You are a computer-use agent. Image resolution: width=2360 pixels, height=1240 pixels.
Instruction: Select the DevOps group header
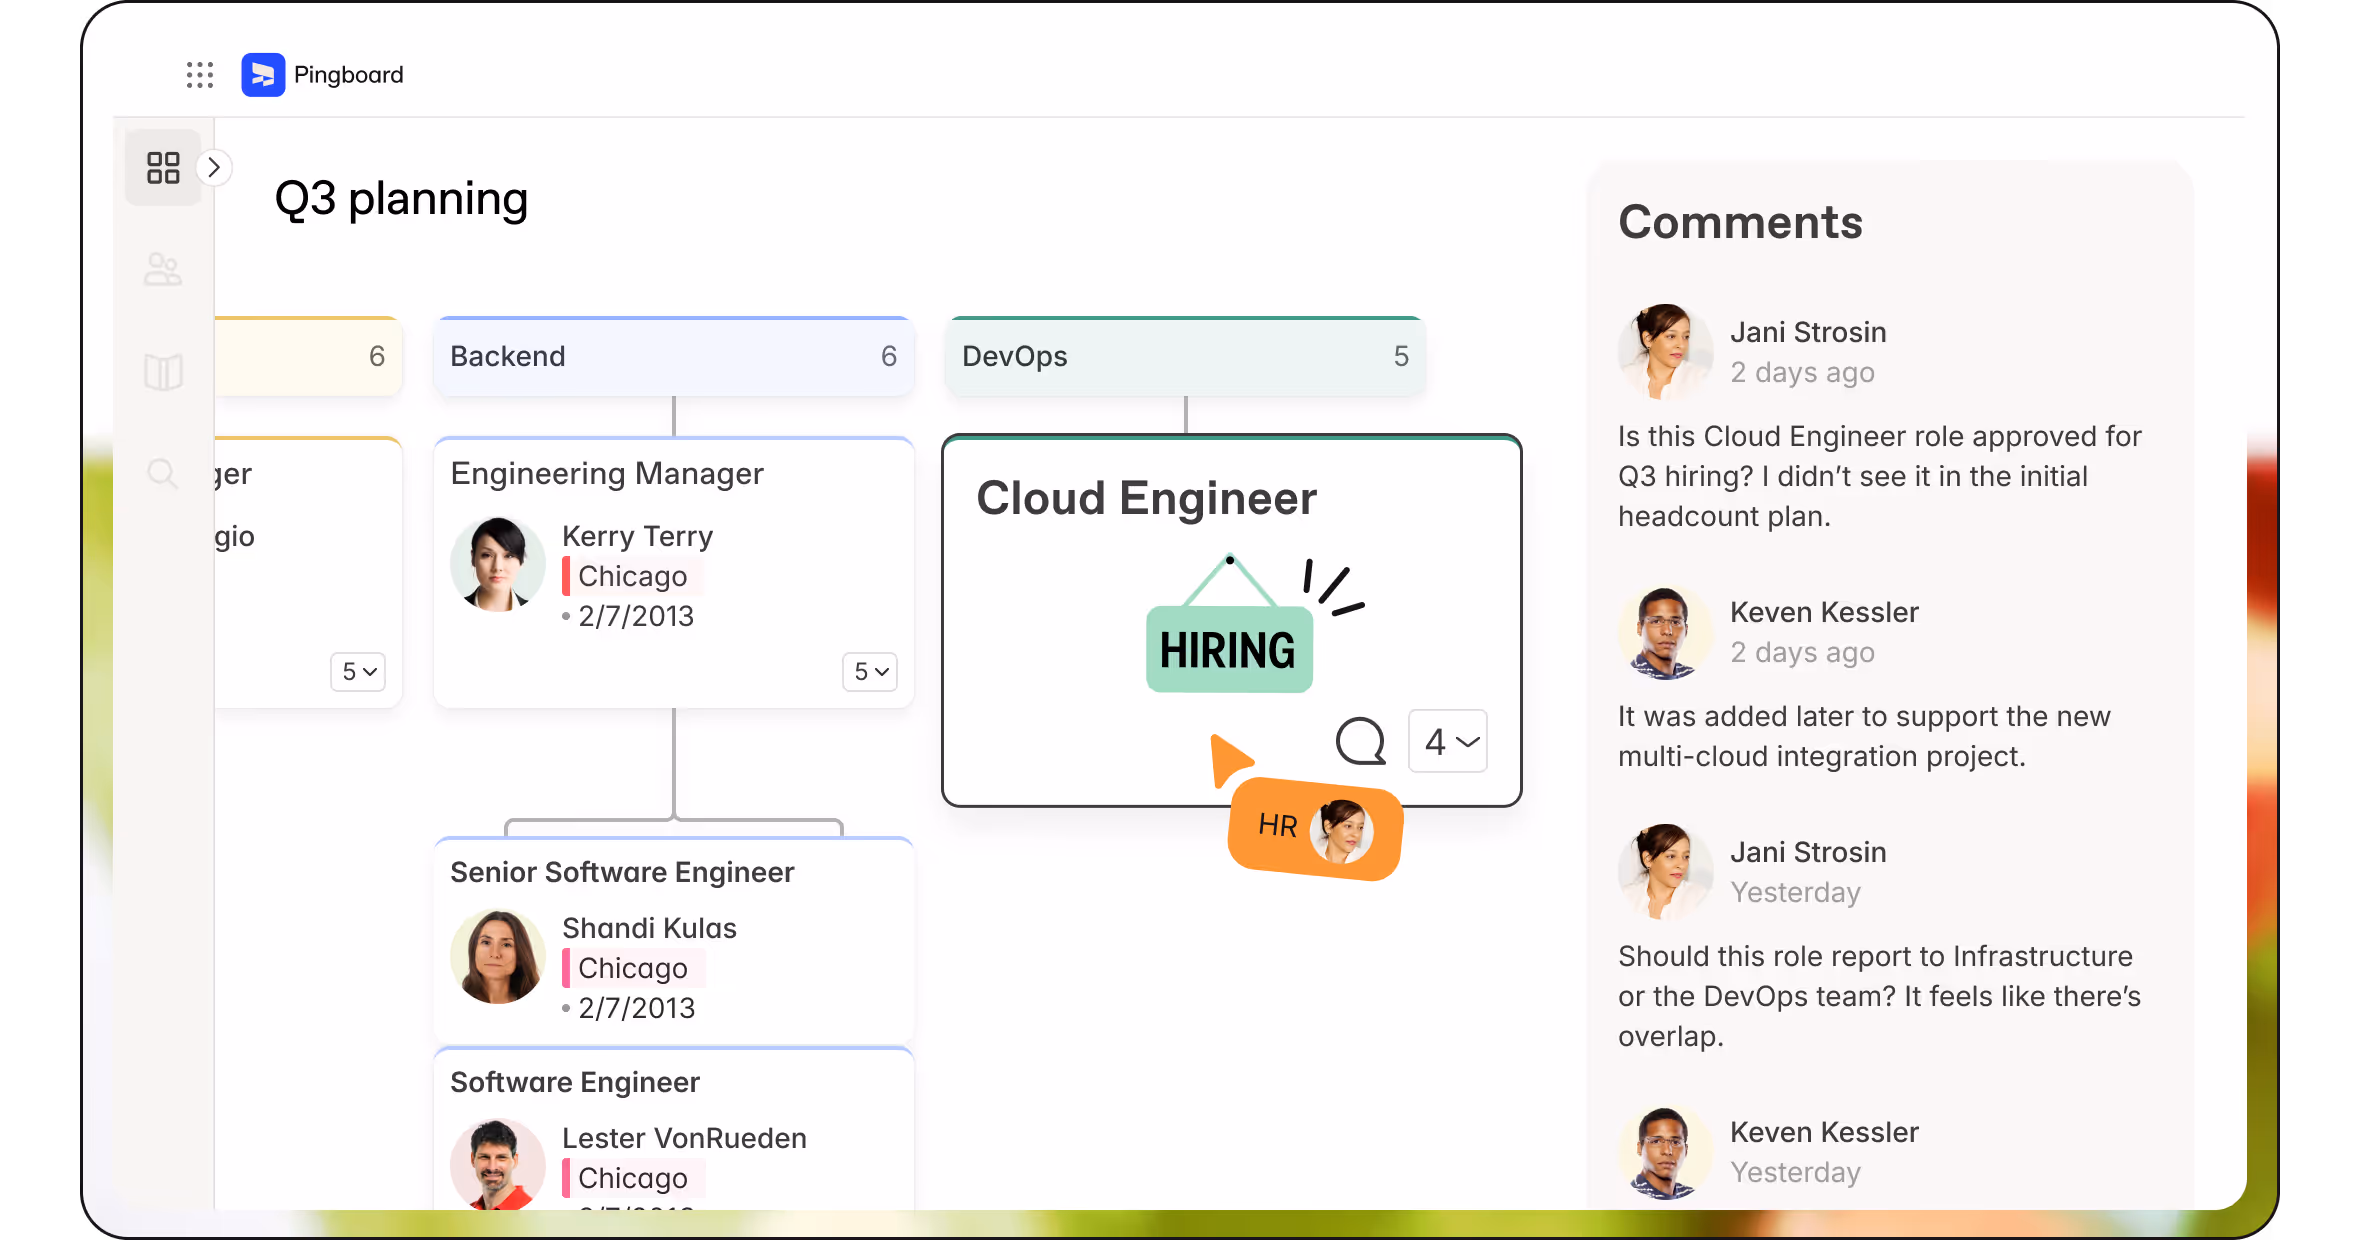click(x=1186, y=356)
